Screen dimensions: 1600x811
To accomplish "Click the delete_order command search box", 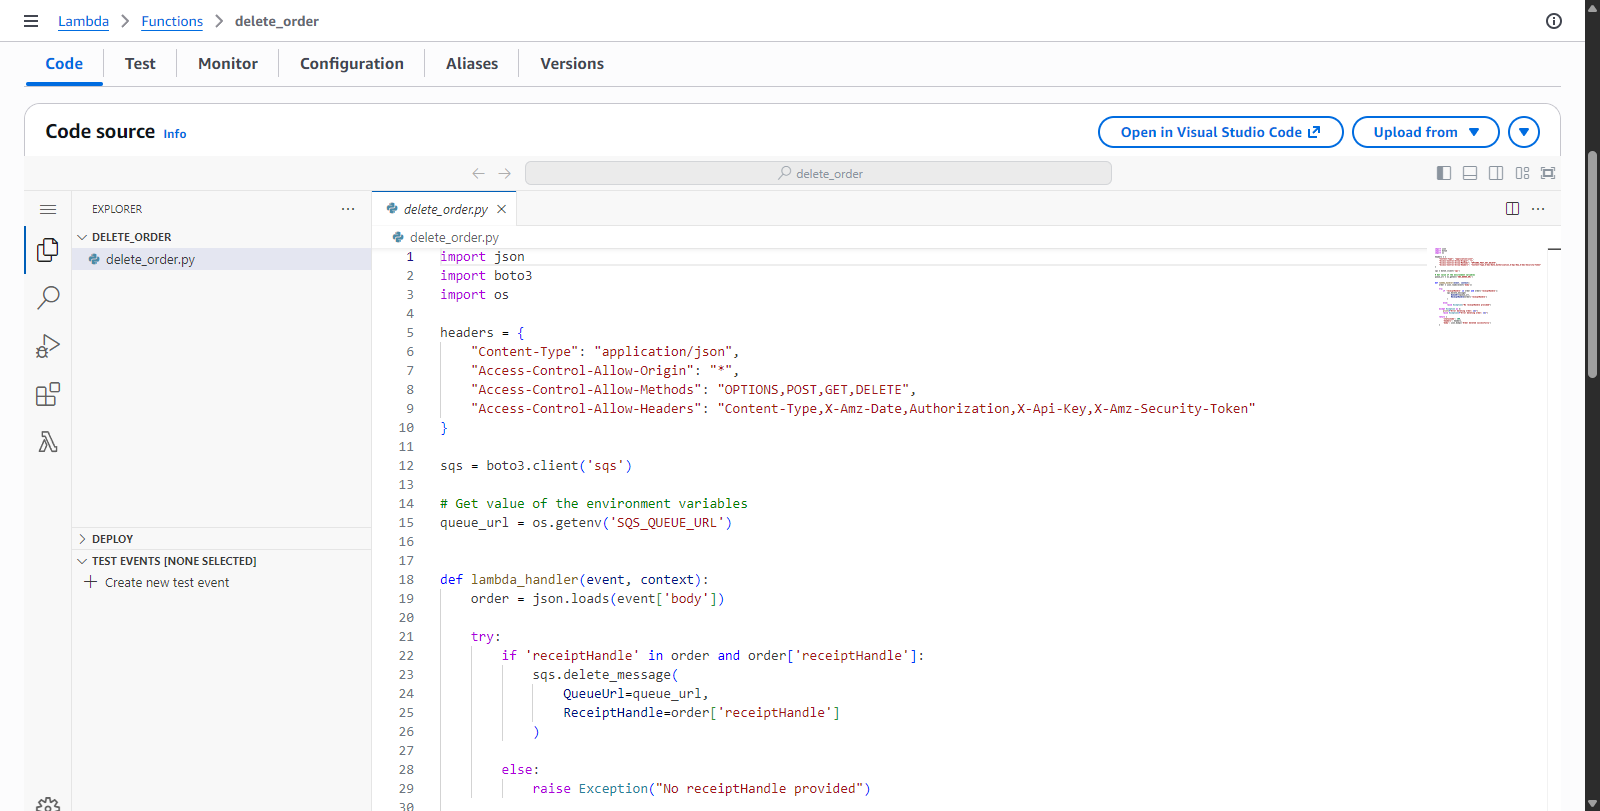I will click(818, 173).
